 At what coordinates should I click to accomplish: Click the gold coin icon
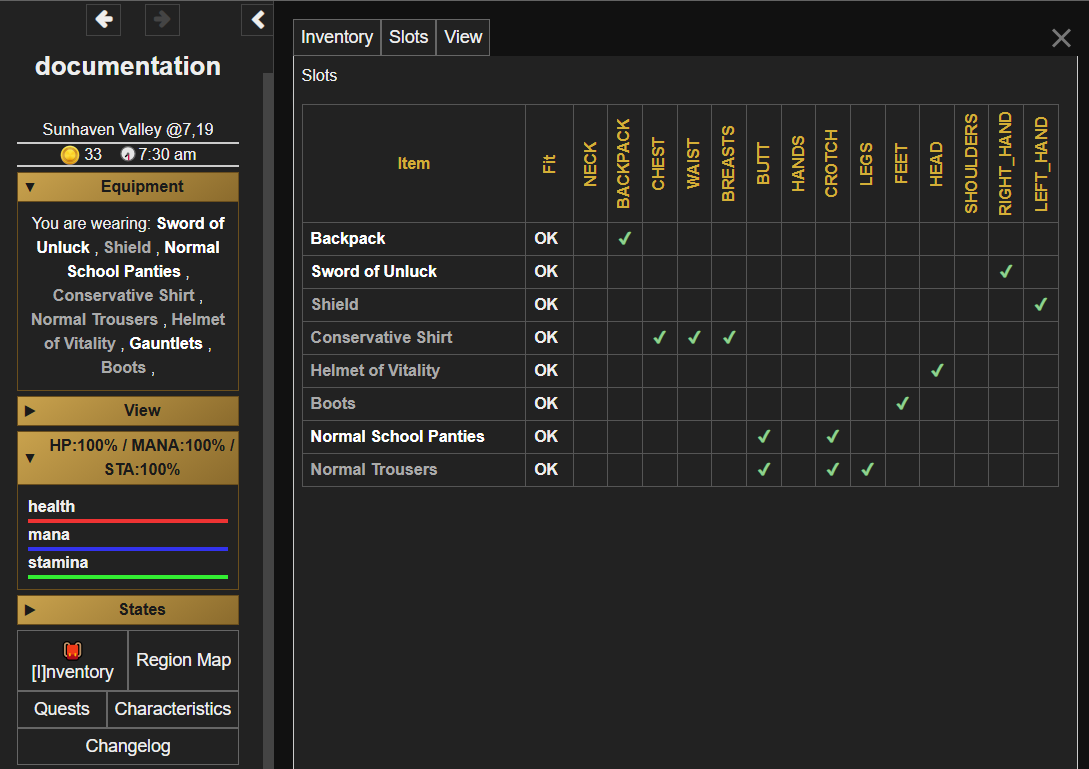(69, 154)
